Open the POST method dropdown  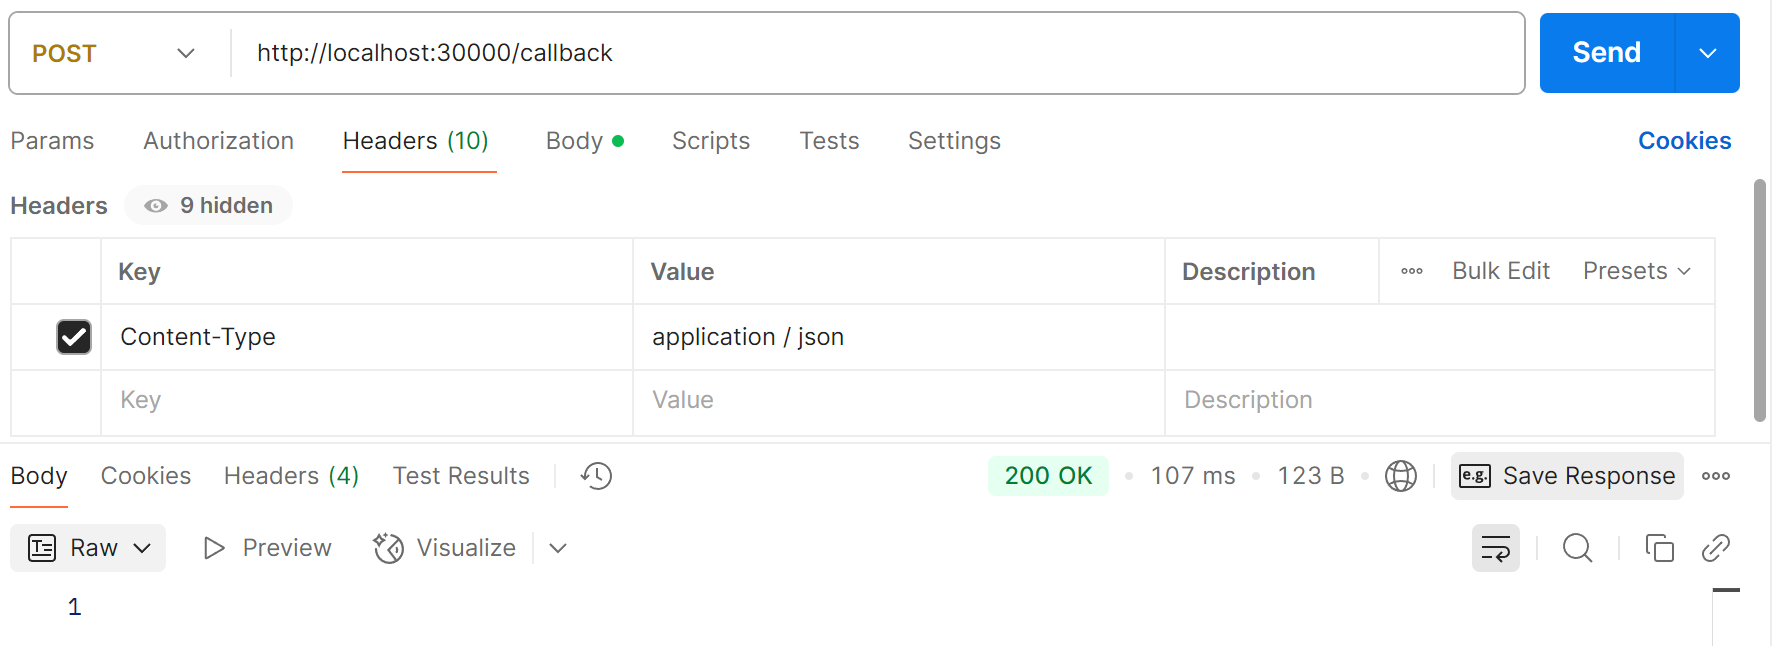113,53
